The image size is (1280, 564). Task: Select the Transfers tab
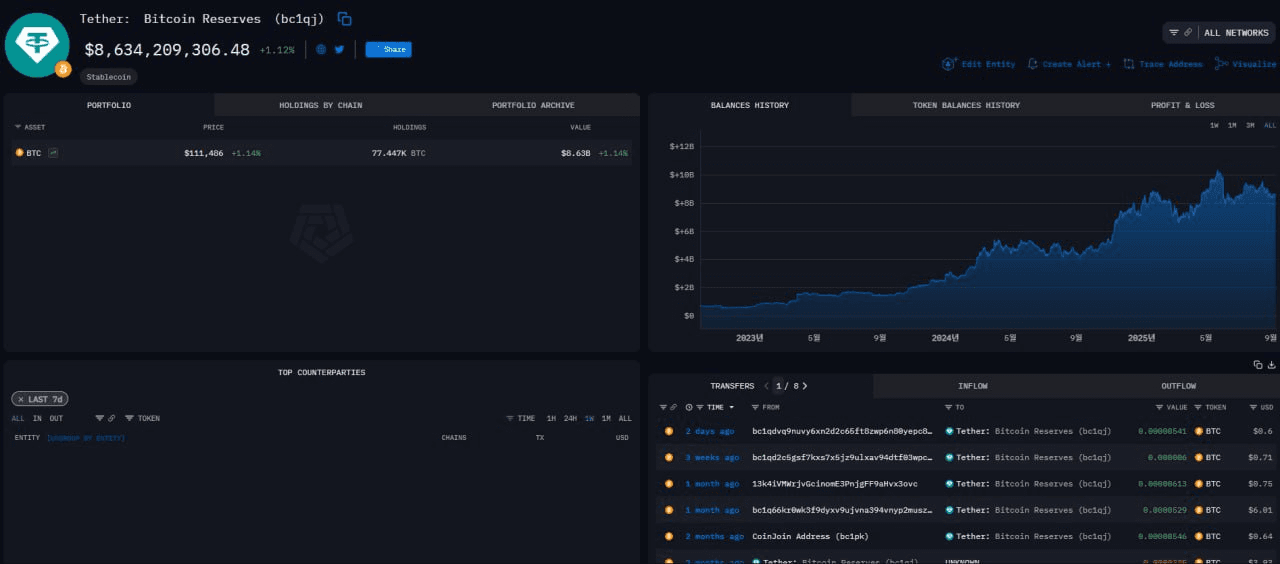tap(732, 386)
